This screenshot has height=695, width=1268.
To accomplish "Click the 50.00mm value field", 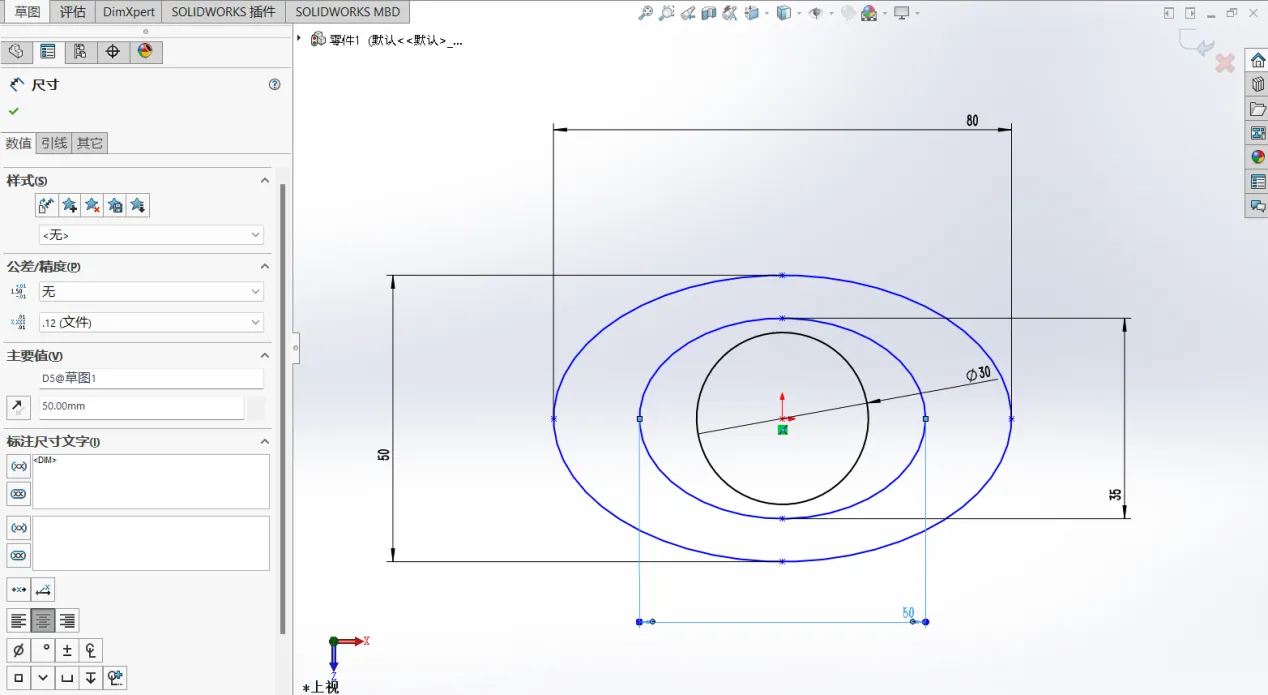I will pyautogui.click(x=140, y=407).
